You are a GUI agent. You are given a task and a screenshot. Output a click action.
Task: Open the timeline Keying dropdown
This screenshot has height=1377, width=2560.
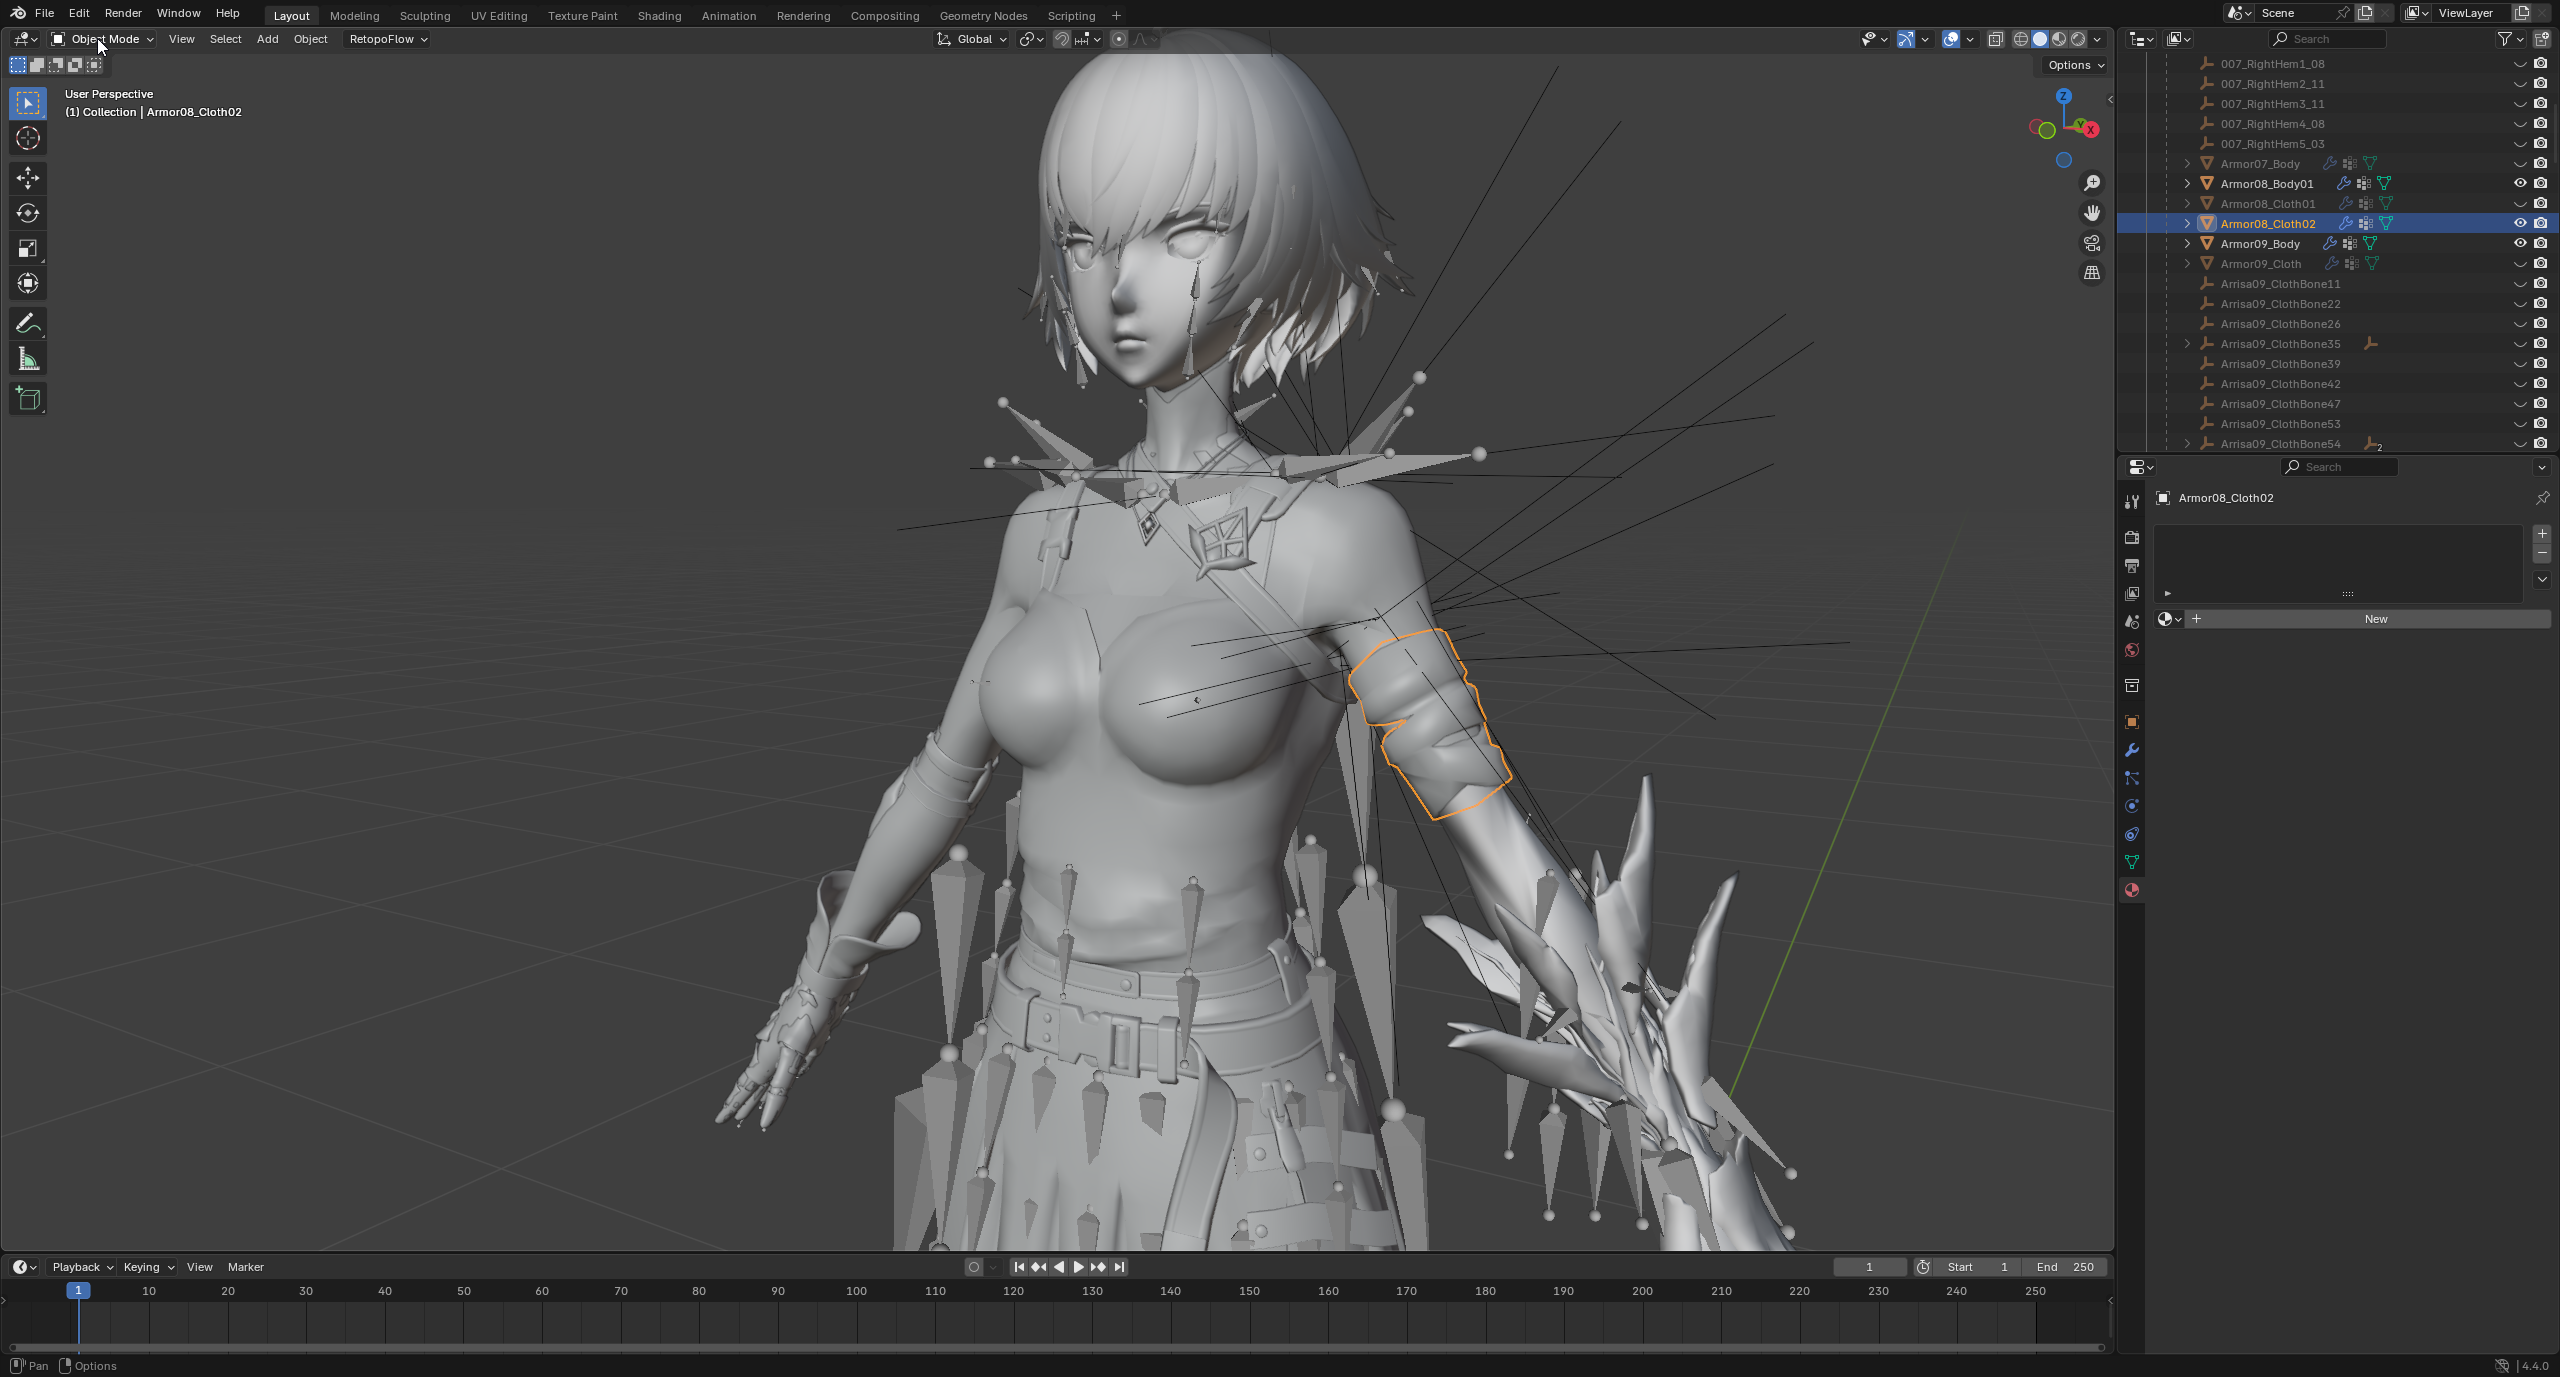tap(148, 1267)
